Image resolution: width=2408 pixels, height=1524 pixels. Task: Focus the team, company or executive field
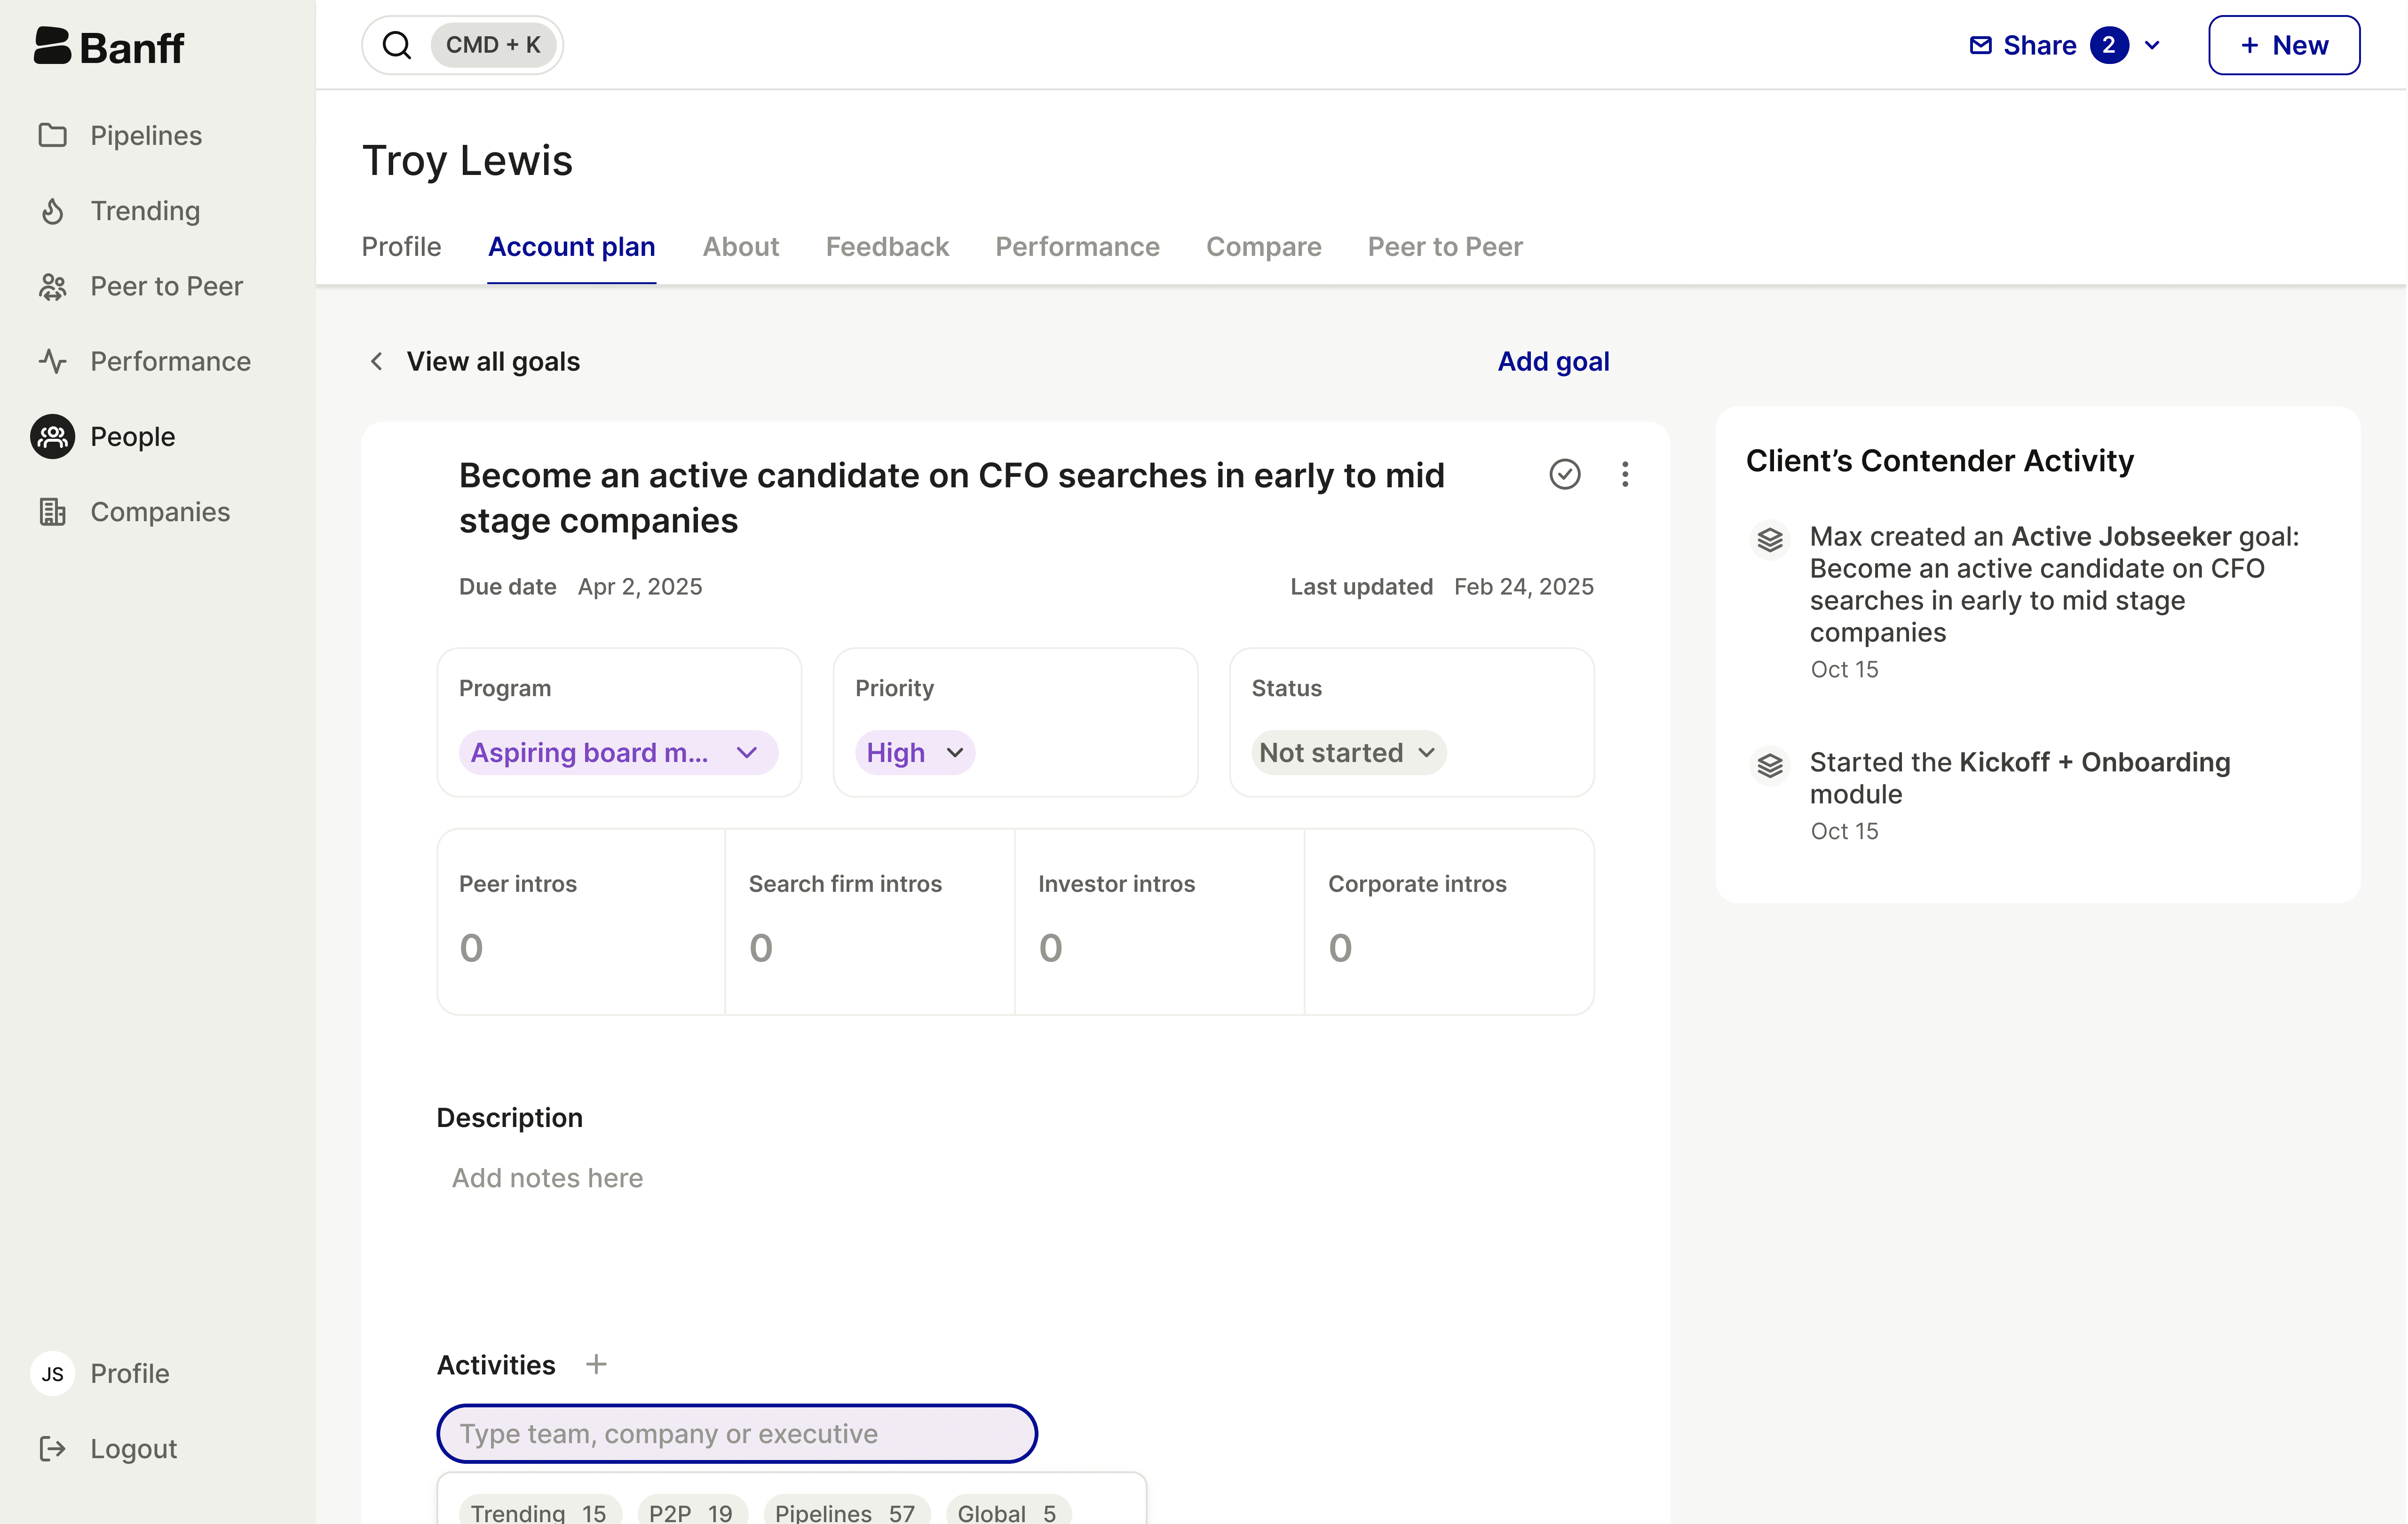[x=736, y=1433]
